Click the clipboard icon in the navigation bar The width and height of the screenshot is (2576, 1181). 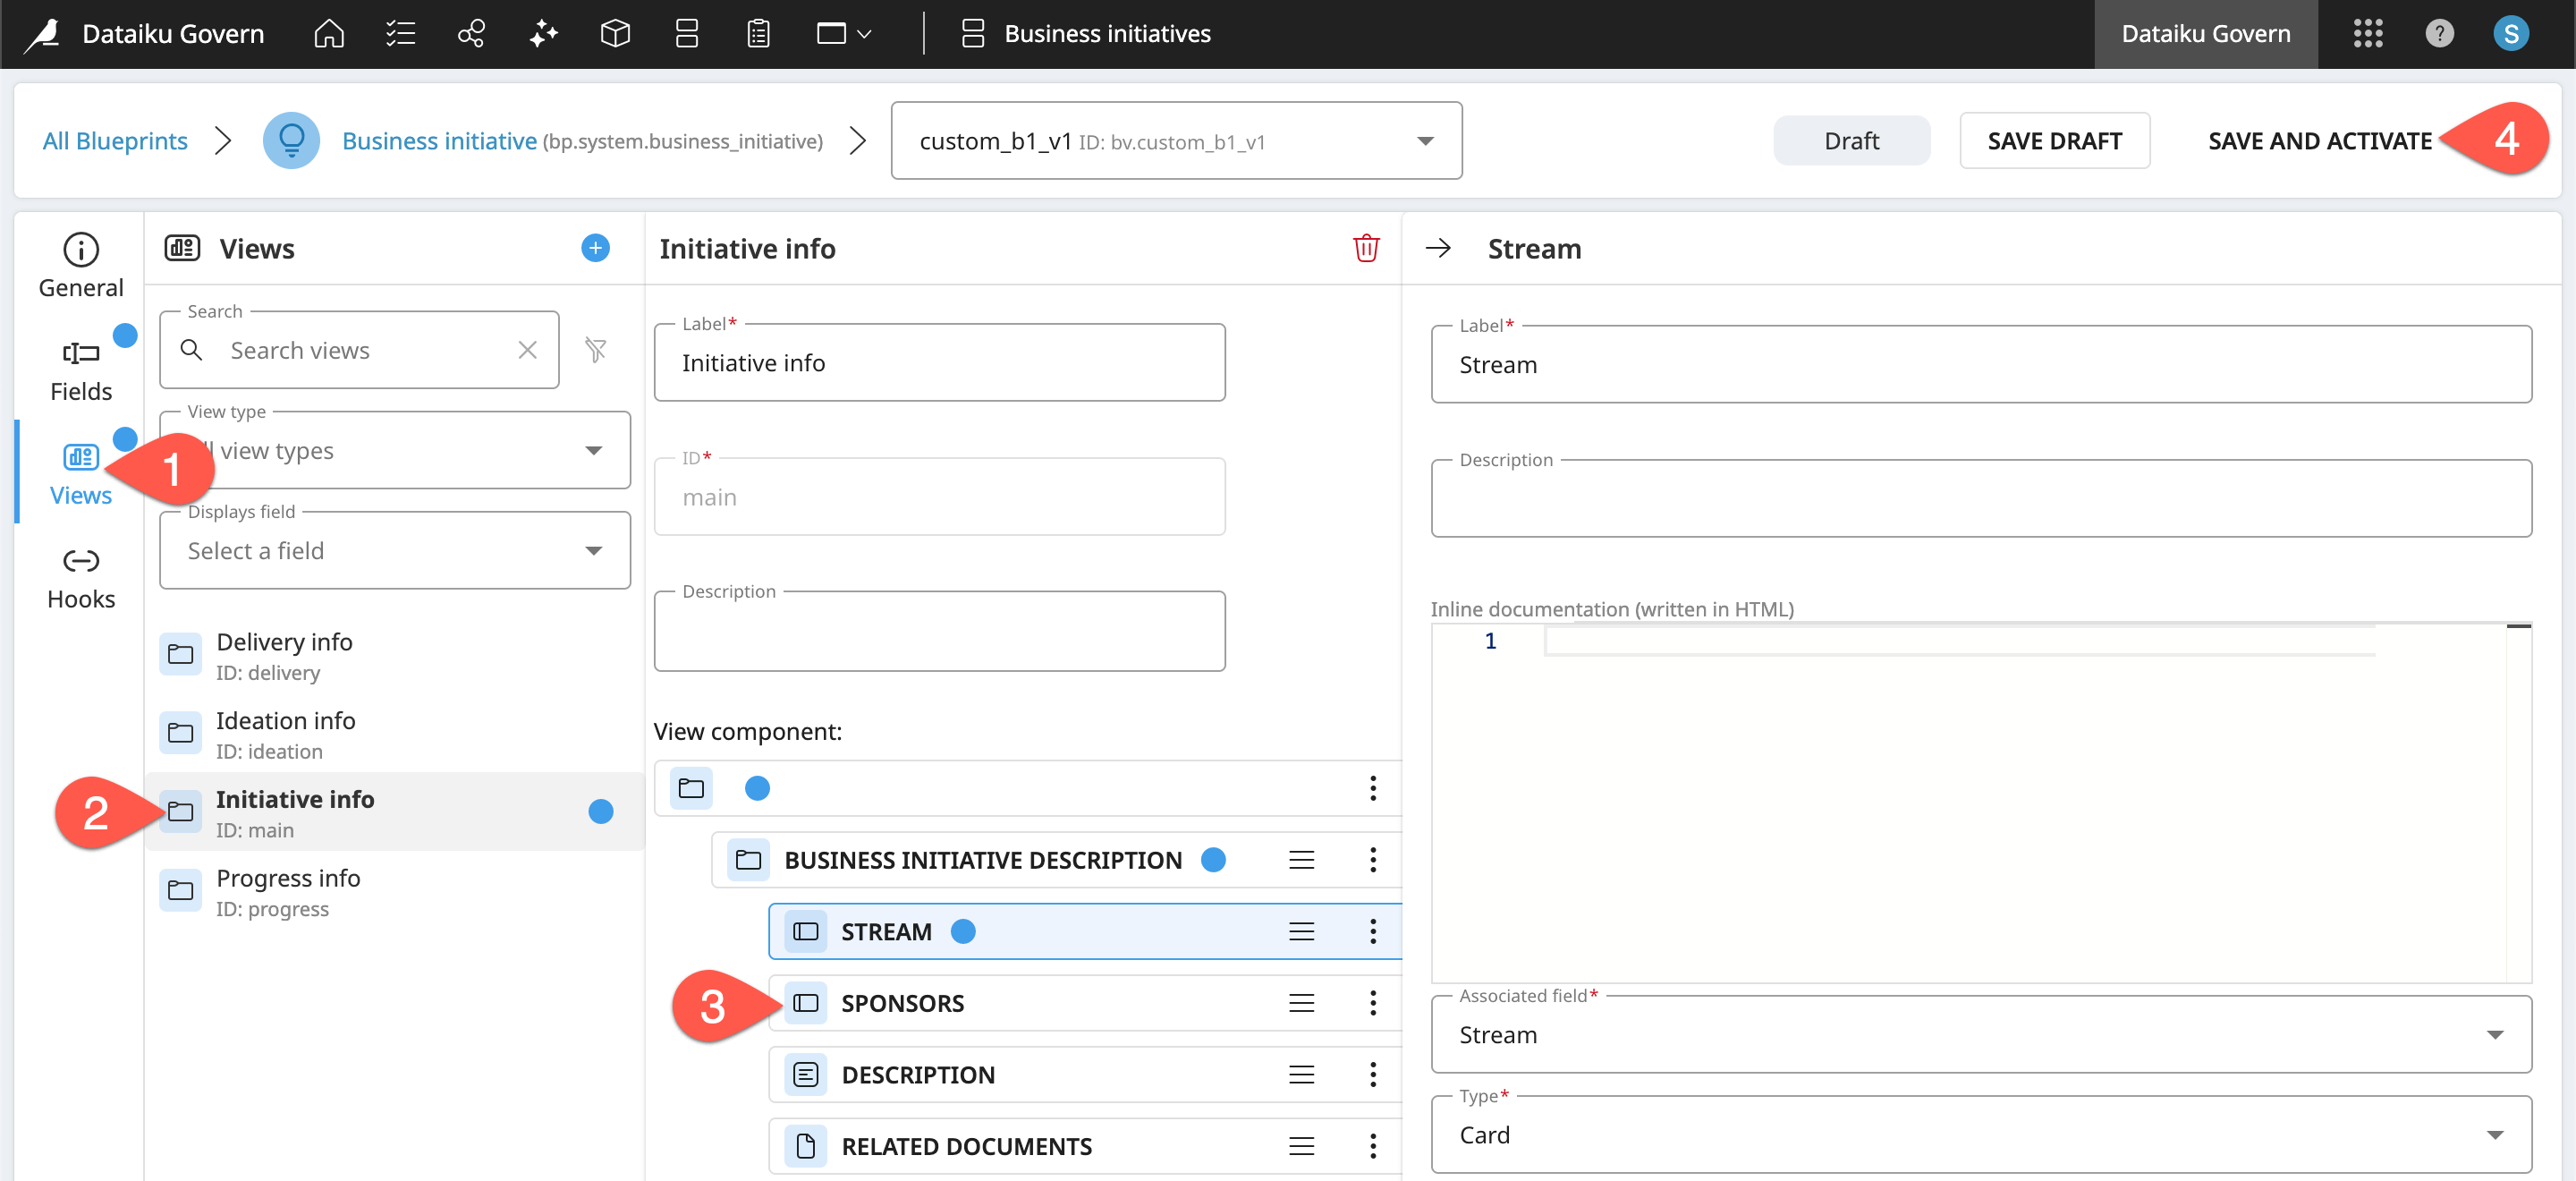[x=757, y=33]
